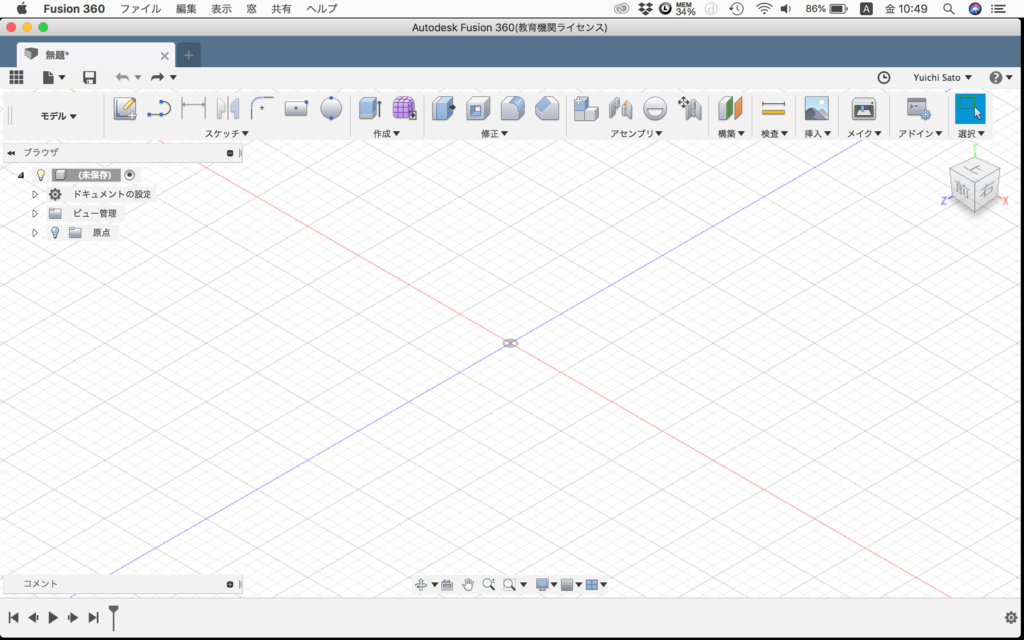Click the Scripts and Add-ins icon
1024x640 pixels.
pyautogui.click(x=918, y=108)
